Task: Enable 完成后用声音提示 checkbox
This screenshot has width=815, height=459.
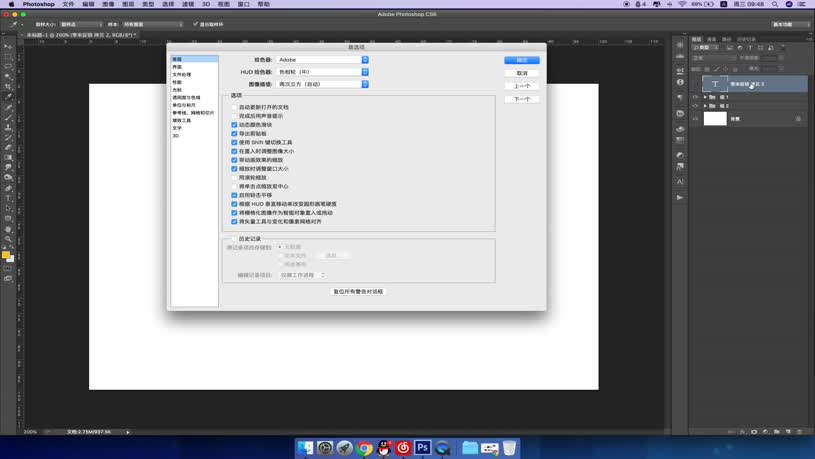Action: (234, 116)
